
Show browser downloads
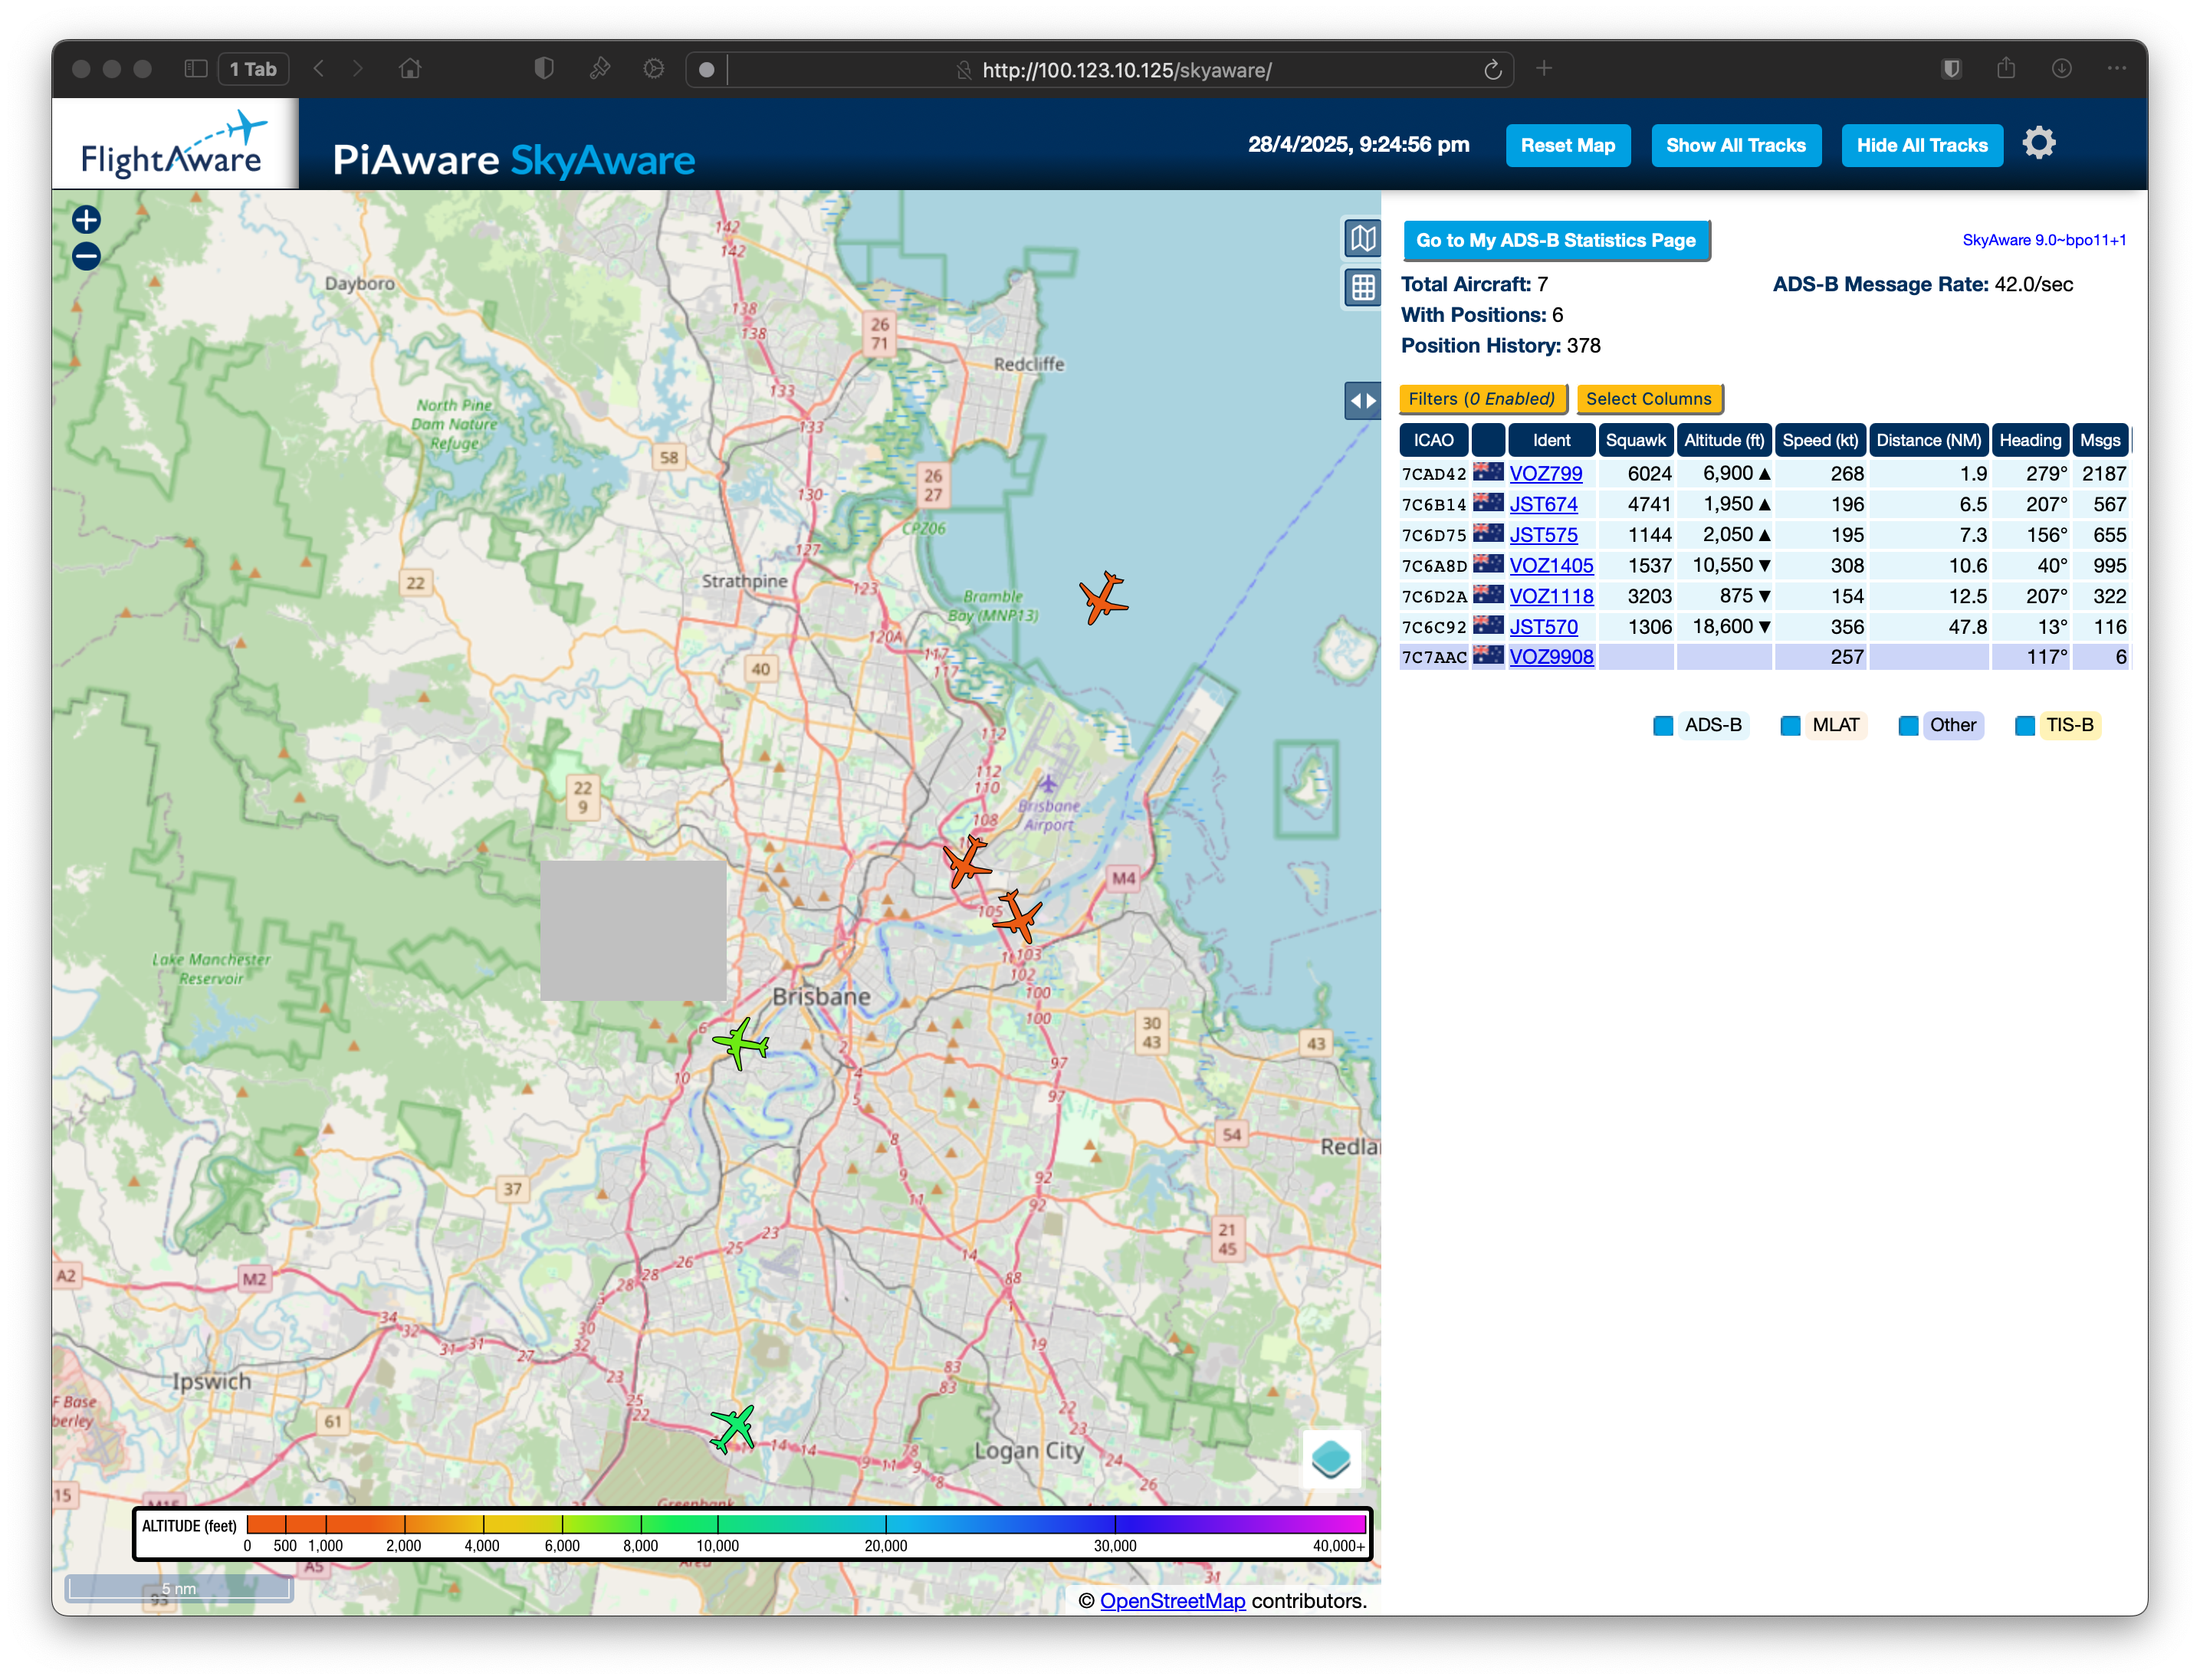click(x=2061, y=68)
